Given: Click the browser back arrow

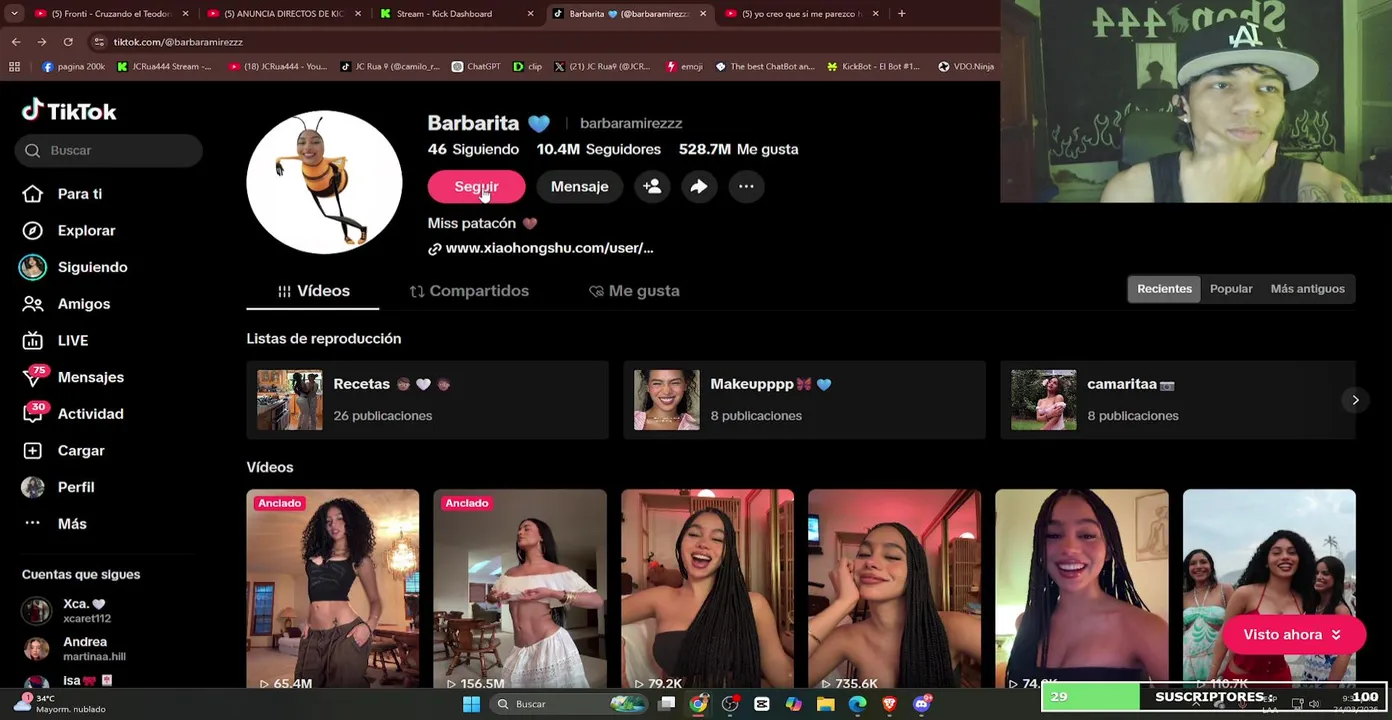Looking at the screenshot, I should coord(16,42).
